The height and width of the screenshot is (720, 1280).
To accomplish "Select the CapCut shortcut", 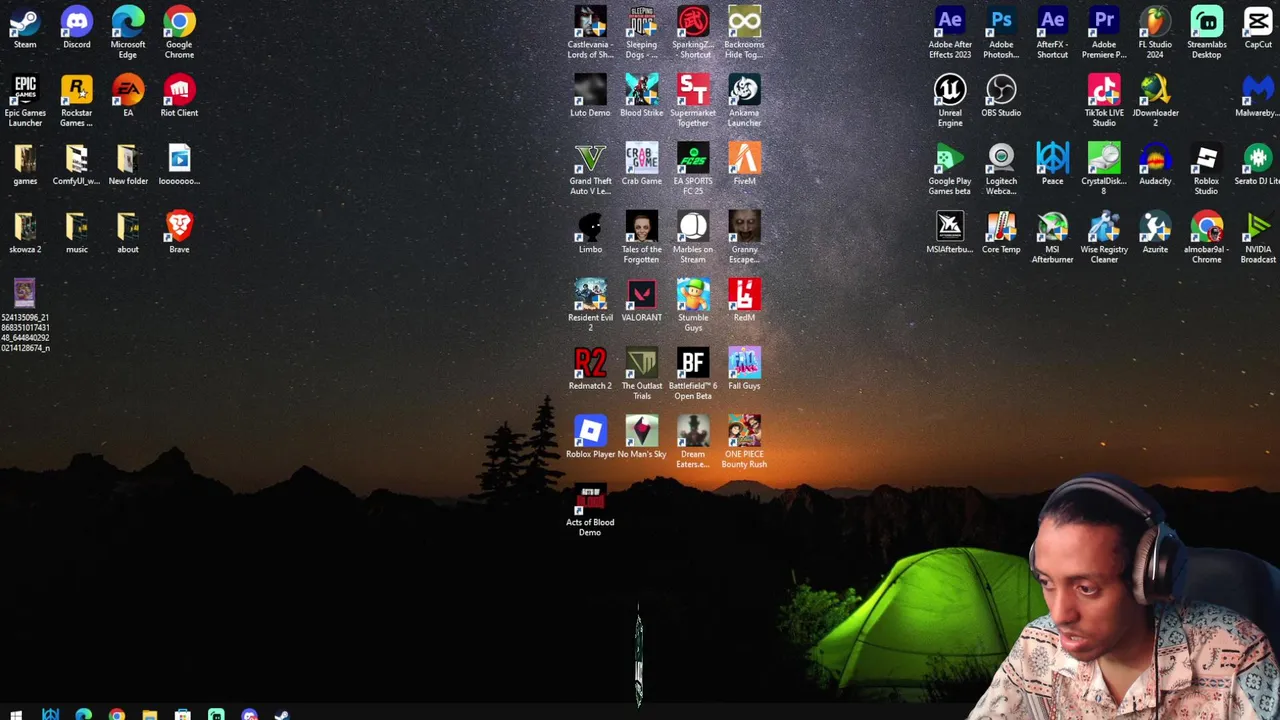I will coord(1258,22).
